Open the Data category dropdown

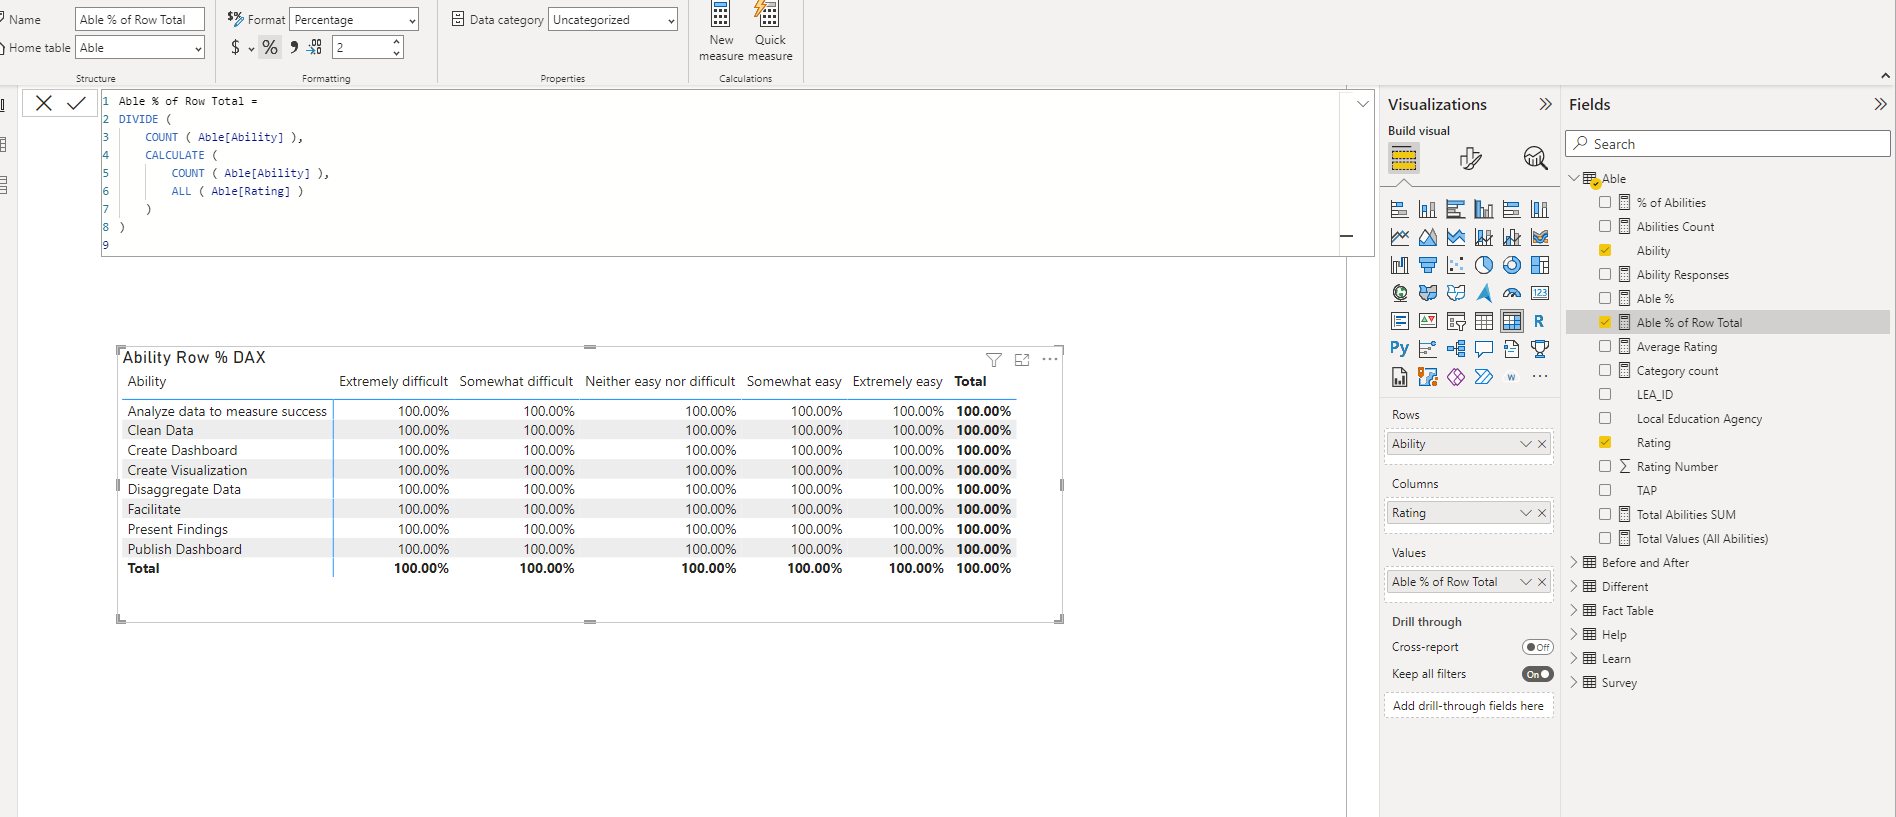(x=613, y=19)
